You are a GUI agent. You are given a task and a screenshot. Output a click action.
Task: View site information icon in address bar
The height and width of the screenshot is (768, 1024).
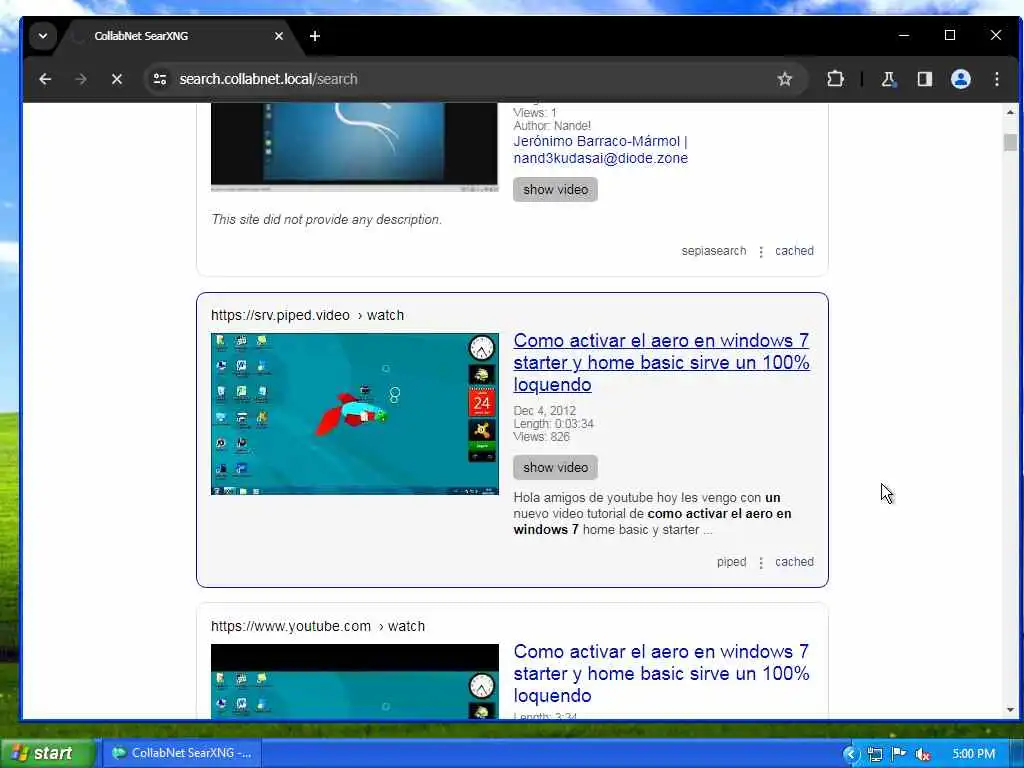click(160, 79)
